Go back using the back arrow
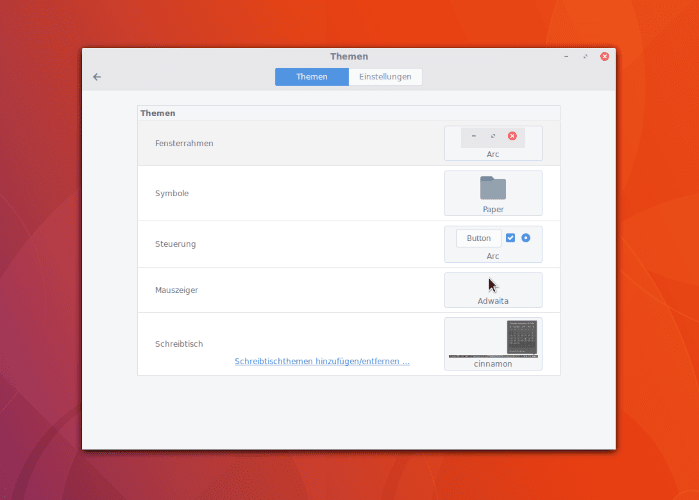 tap(97, 77)
